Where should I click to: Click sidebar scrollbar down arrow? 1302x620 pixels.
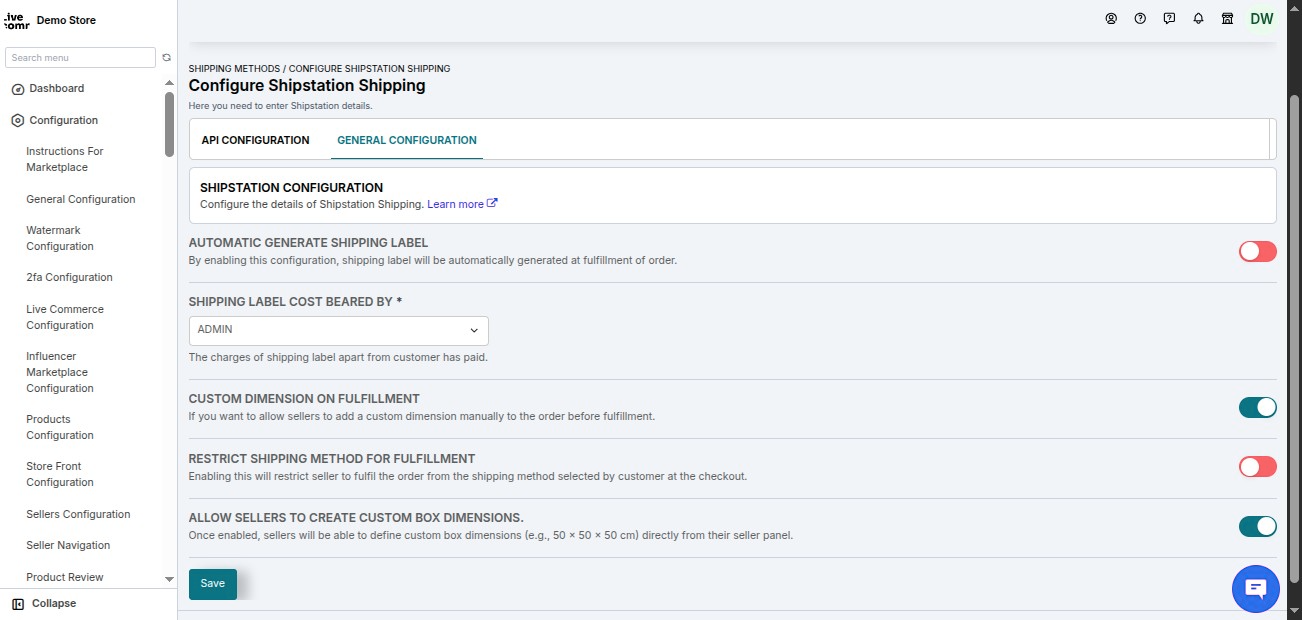coord(169,580)
